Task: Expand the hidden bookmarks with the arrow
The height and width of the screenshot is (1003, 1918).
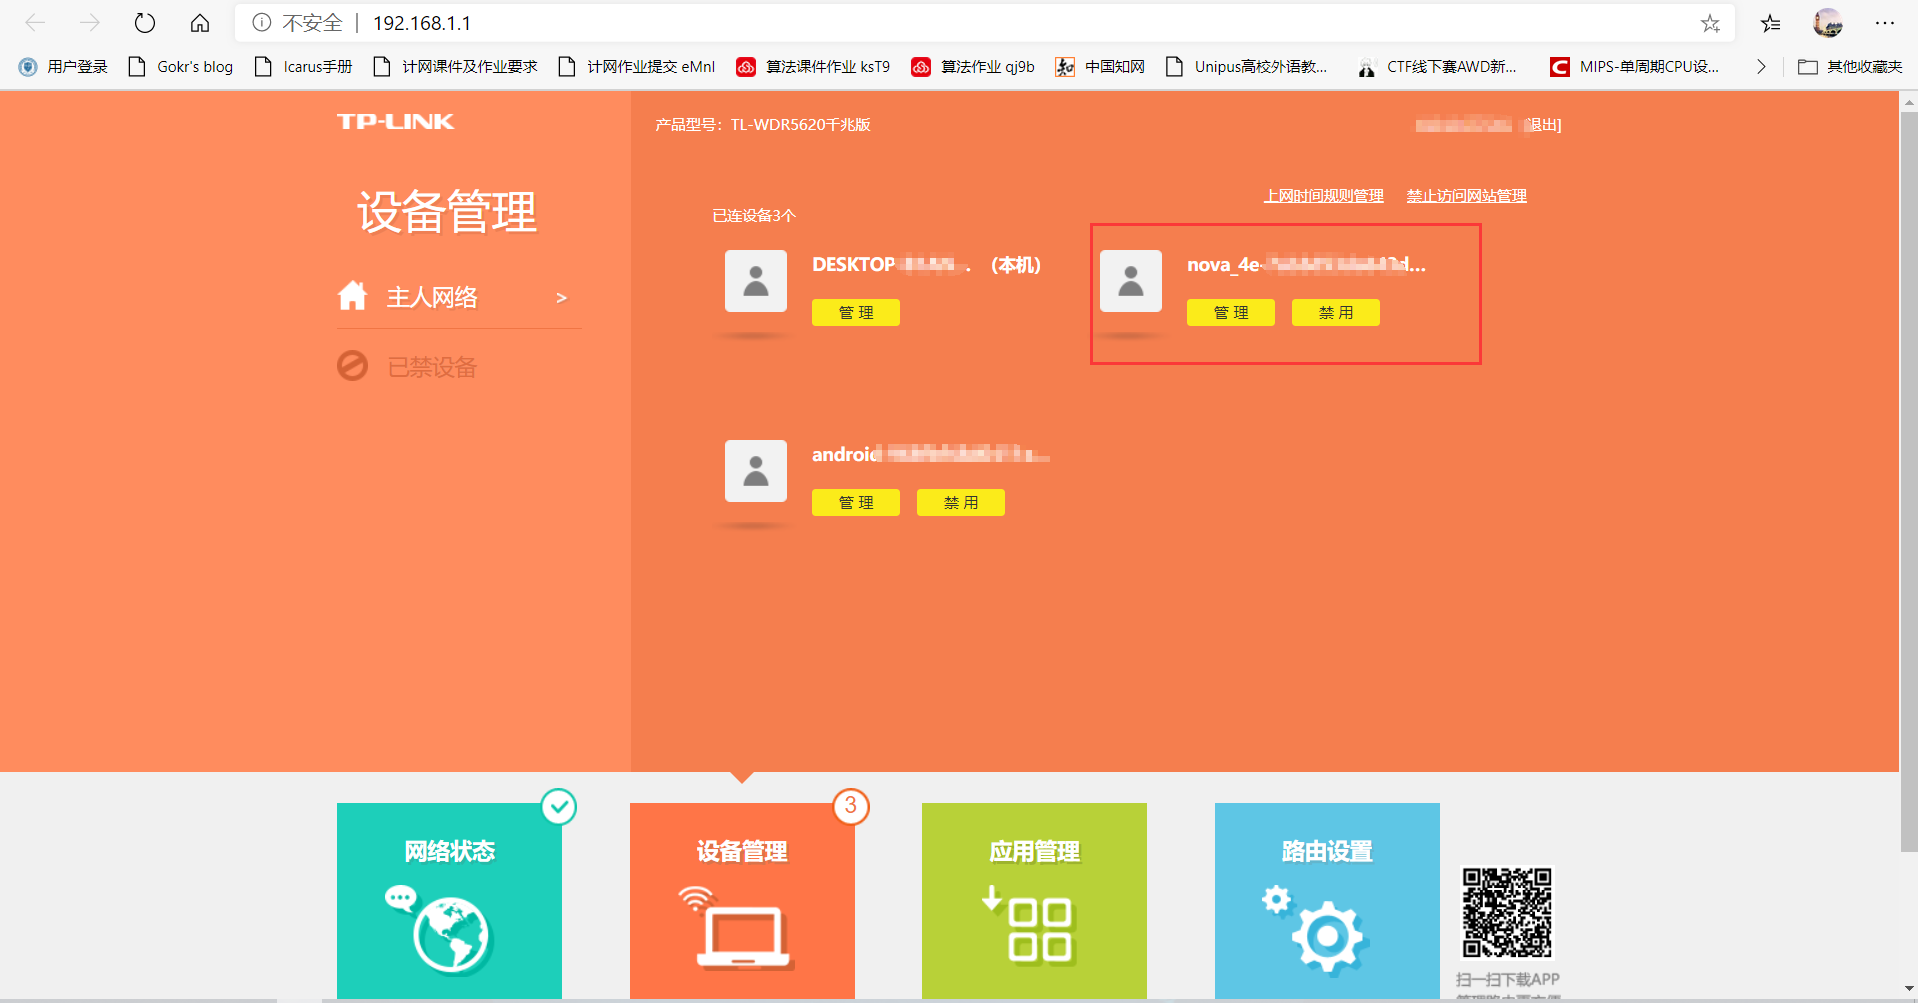Action: pos(1761,66)
